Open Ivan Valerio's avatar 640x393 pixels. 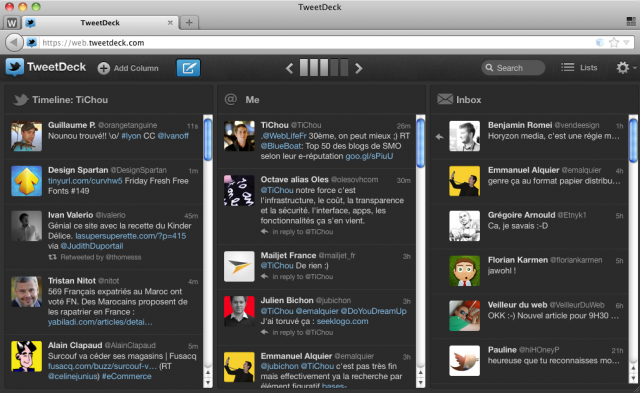click(x=27, y=226)
